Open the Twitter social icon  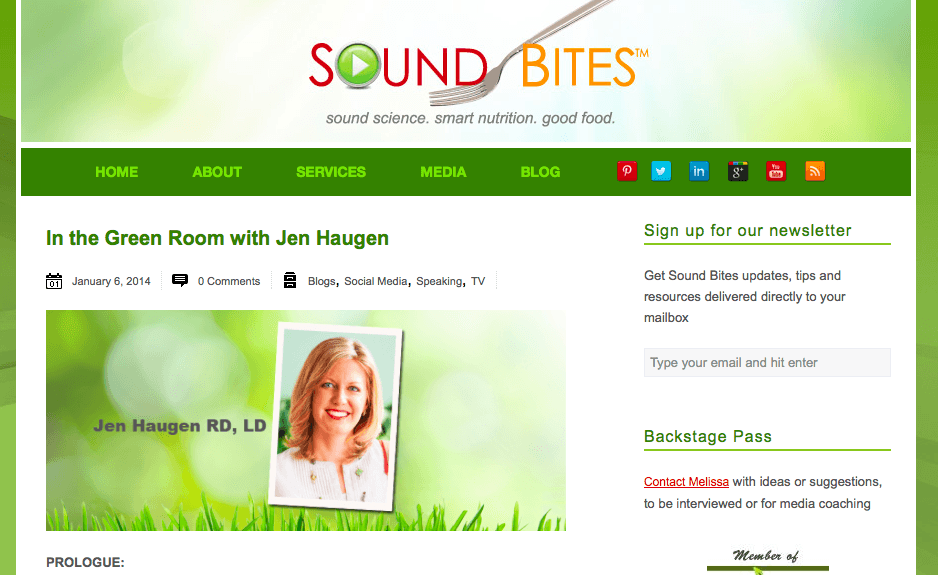[x=661, y=172]
